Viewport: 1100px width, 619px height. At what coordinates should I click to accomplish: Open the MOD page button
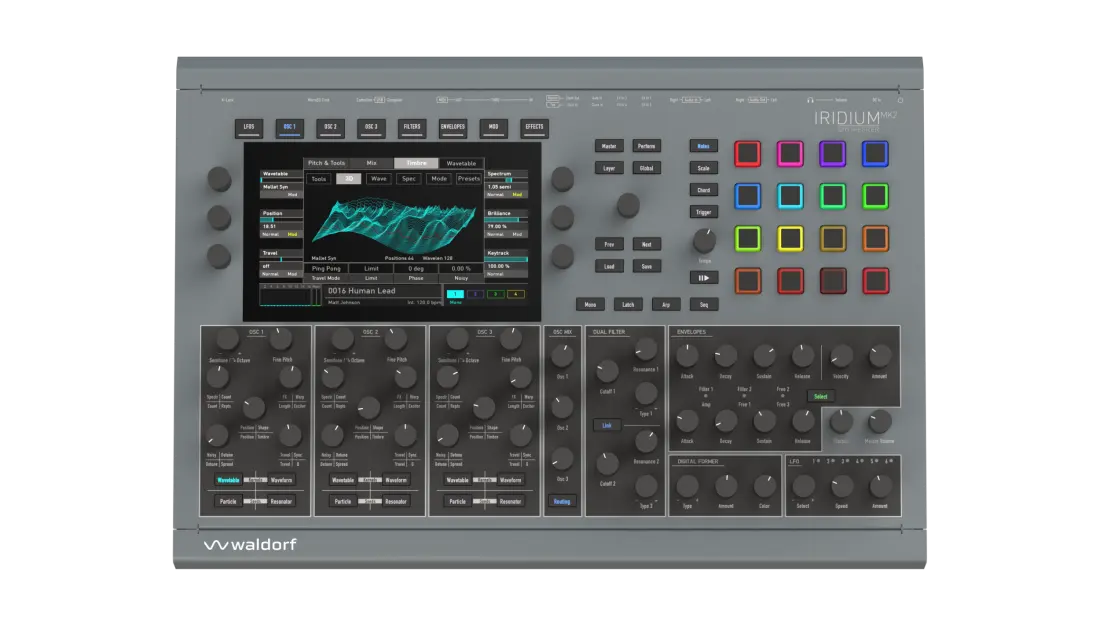point(493,128)
